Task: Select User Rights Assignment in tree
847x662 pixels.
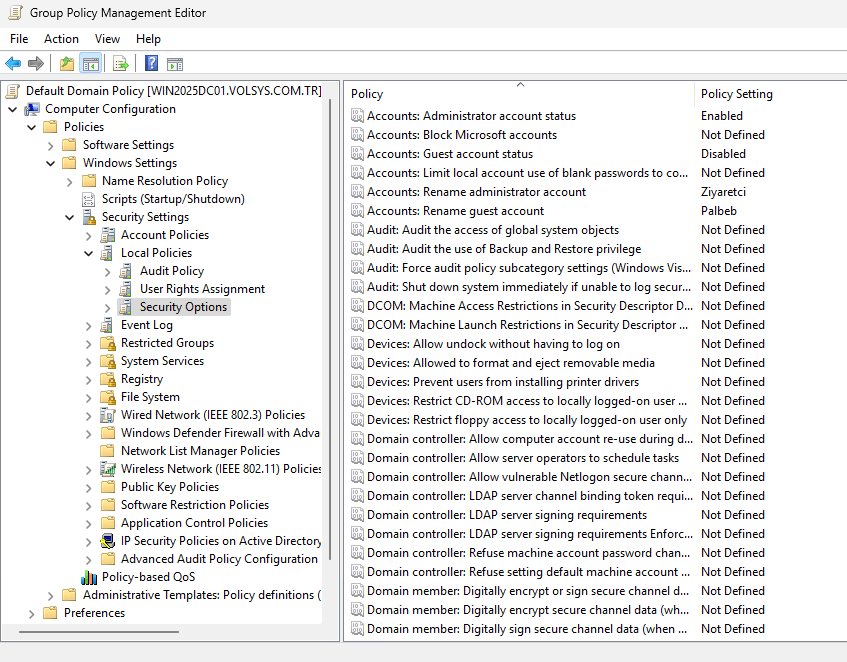Action: [x=202, y=289]
